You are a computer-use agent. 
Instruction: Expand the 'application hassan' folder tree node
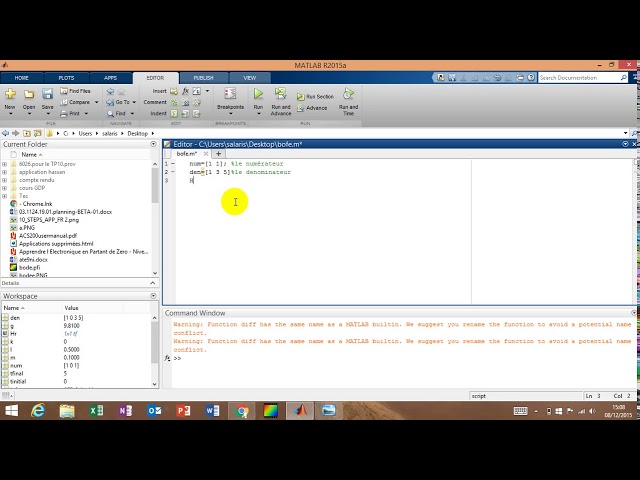[4, 172]
